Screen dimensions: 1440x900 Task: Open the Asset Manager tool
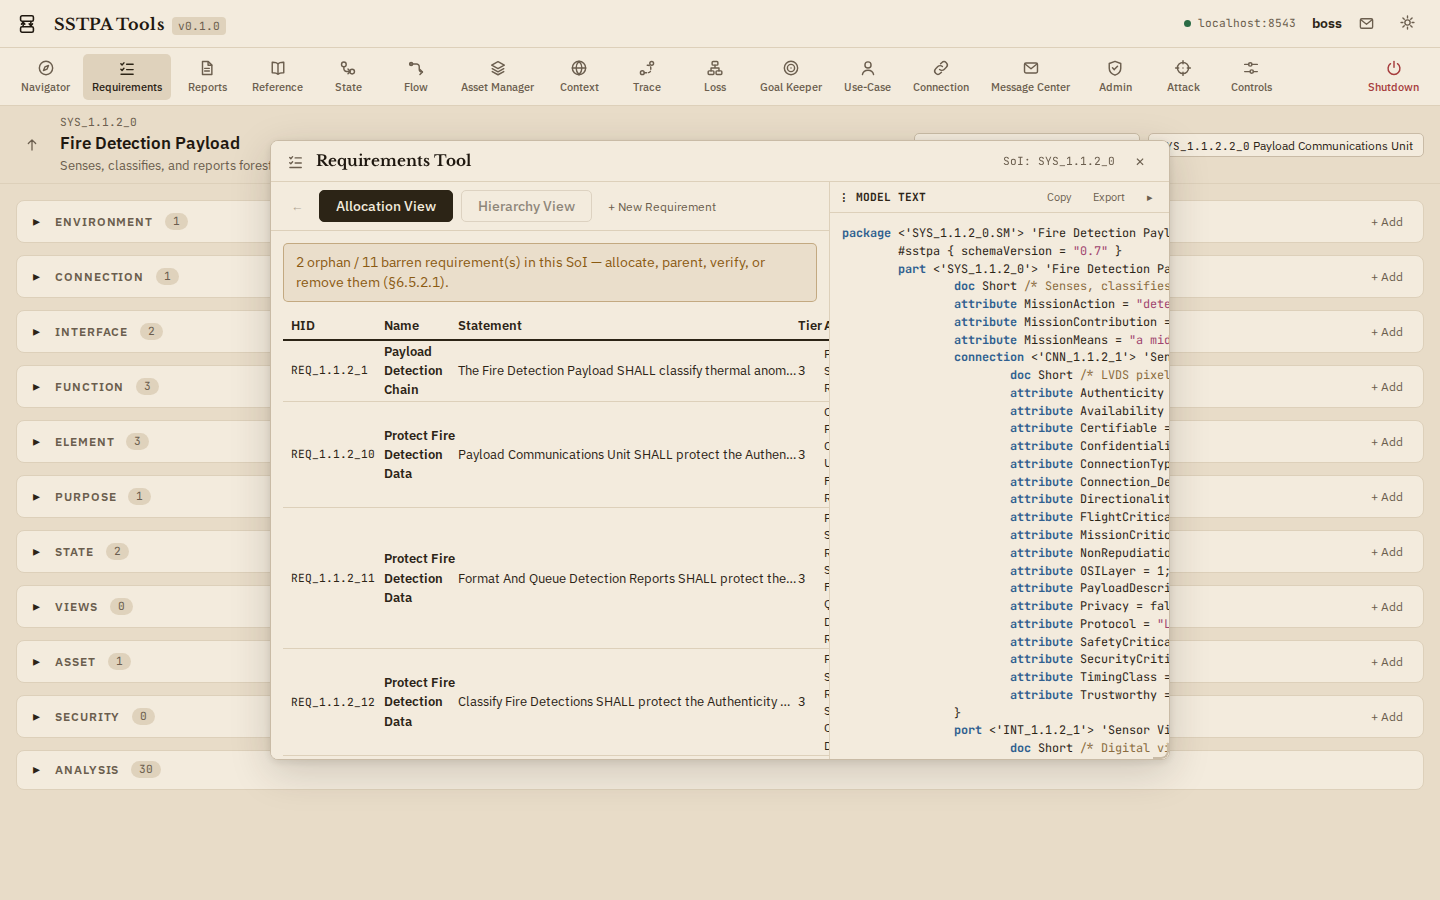(497, 77)
